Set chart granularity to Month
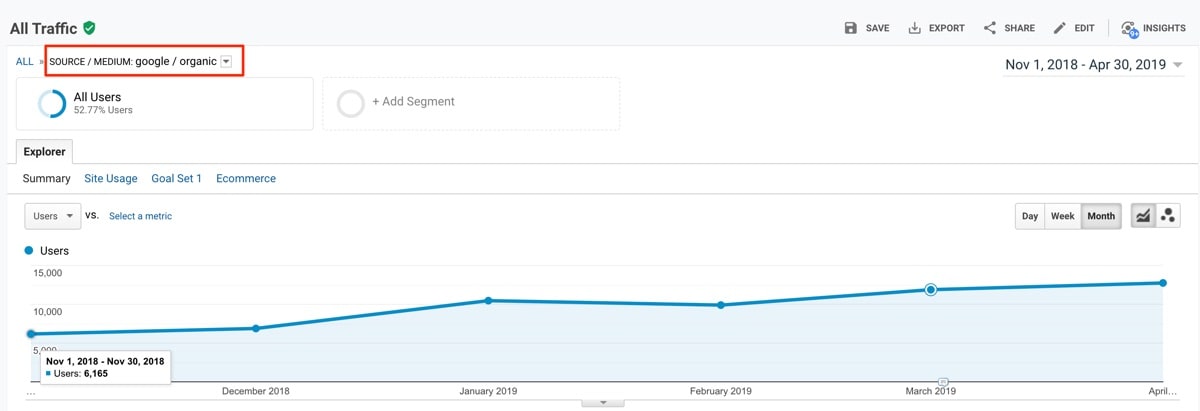This screenshot has width=1200, height=411. point(1101,216)
